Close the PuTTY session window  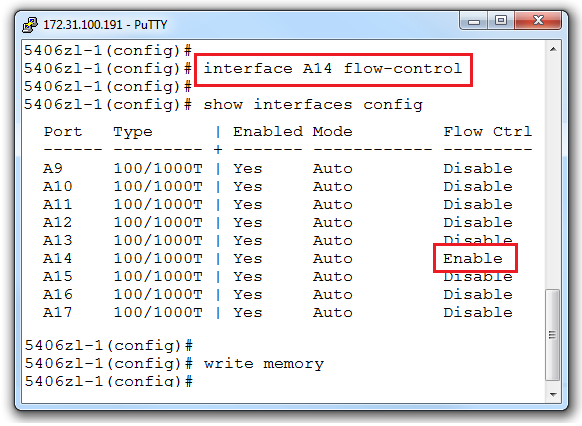click(x=537, y=20)
